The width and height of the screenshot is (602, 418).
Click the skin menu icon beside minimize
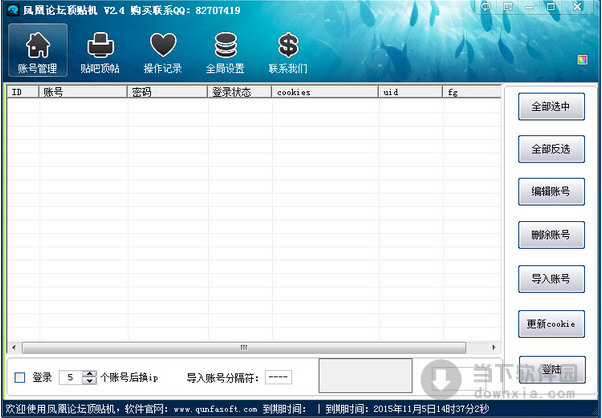point(508,7)
